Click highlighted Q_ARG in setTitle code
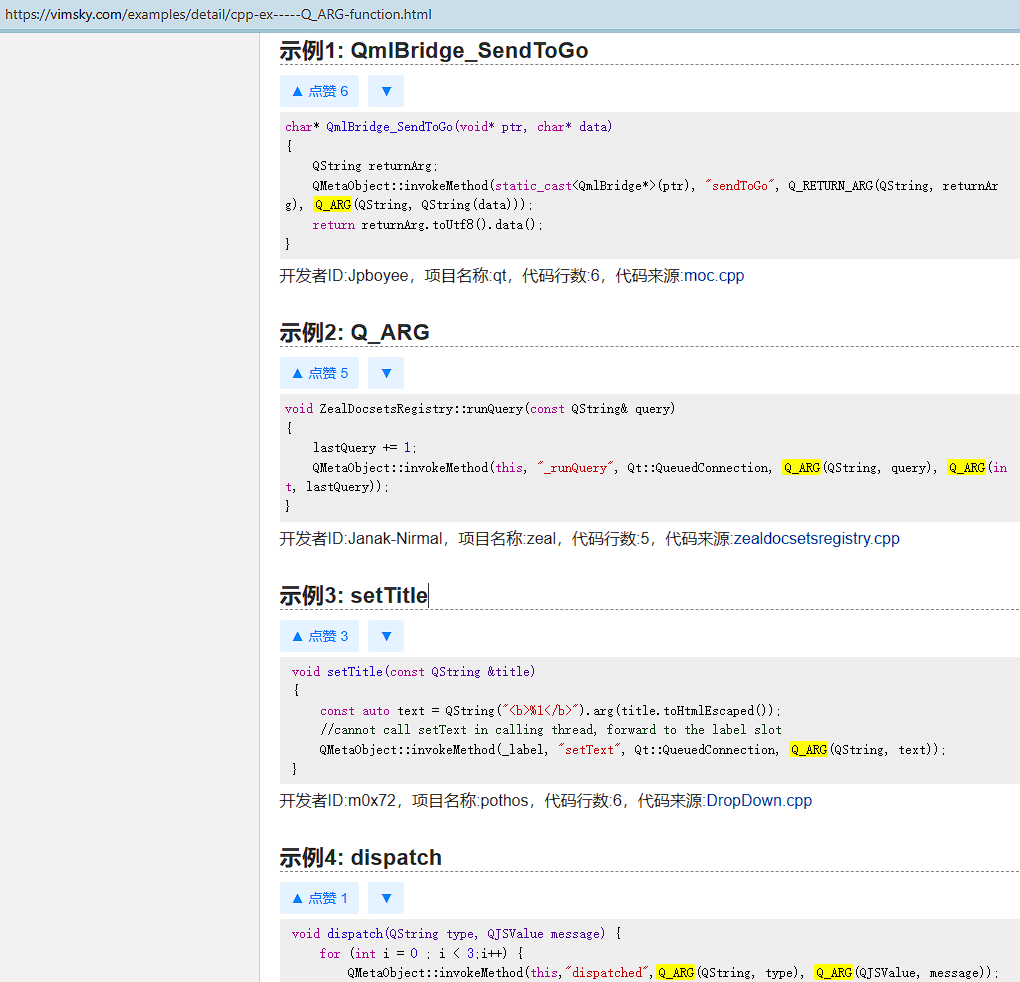The image size is (1020, 982). point(809,750)
